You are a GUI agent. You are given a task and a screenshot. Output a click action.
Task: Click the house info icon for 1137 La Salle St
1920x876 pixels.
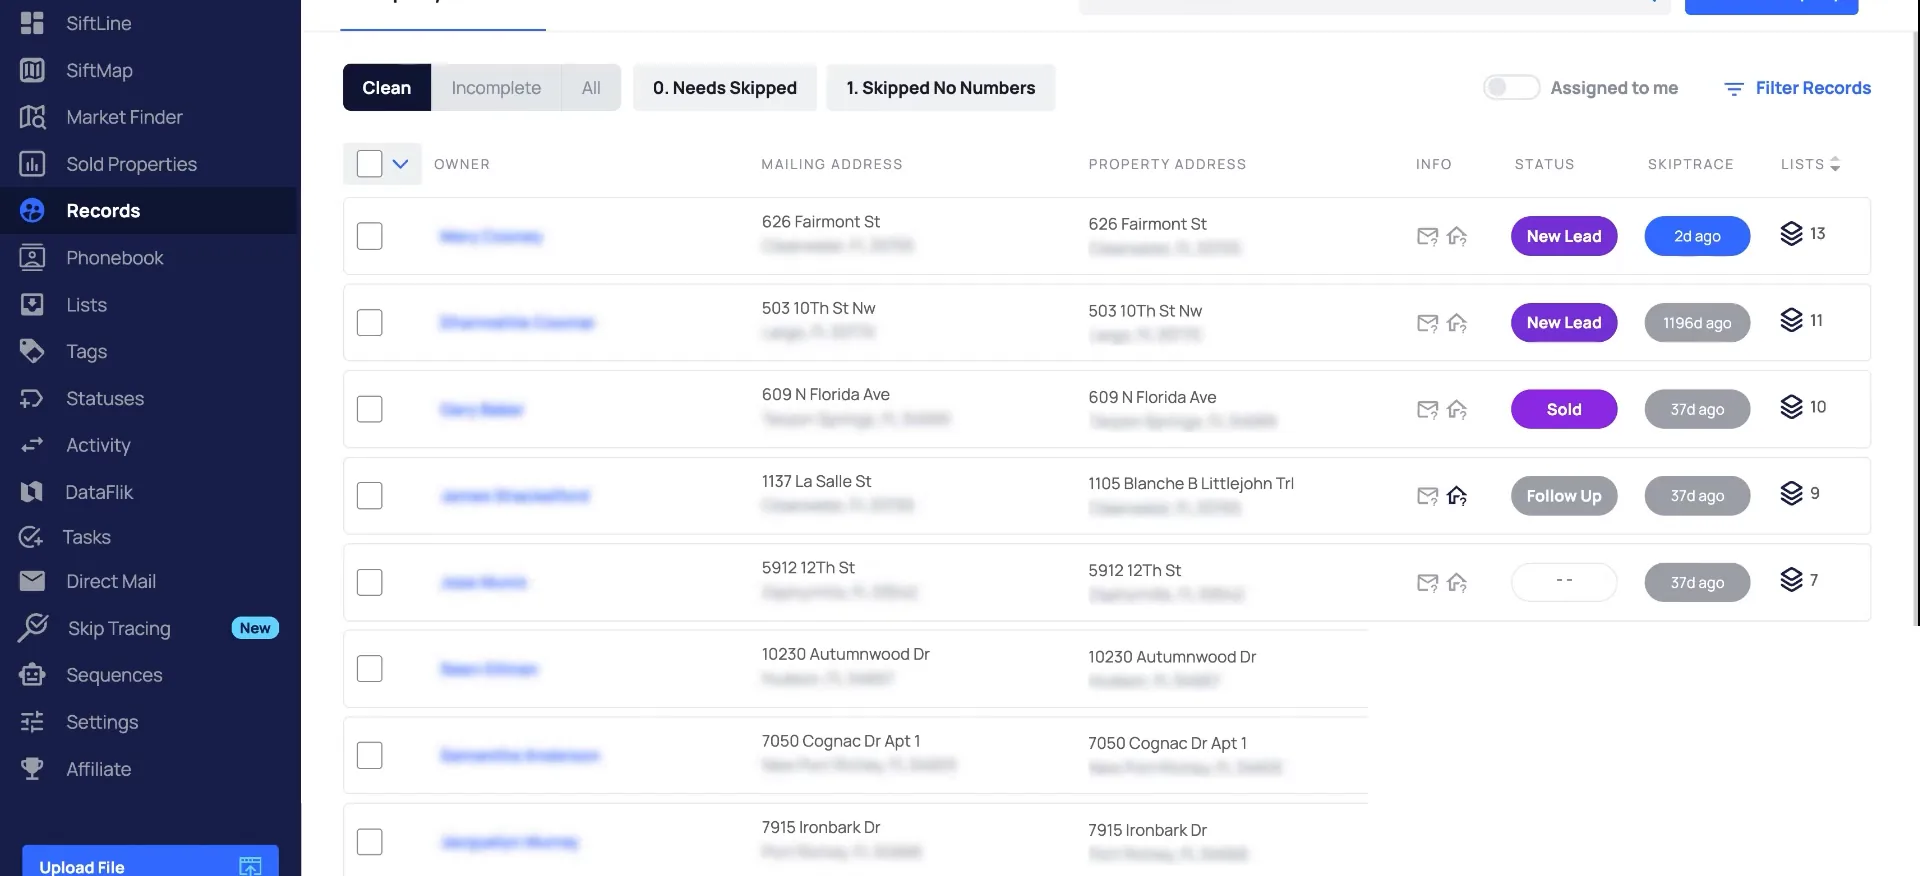point(1457,496)
